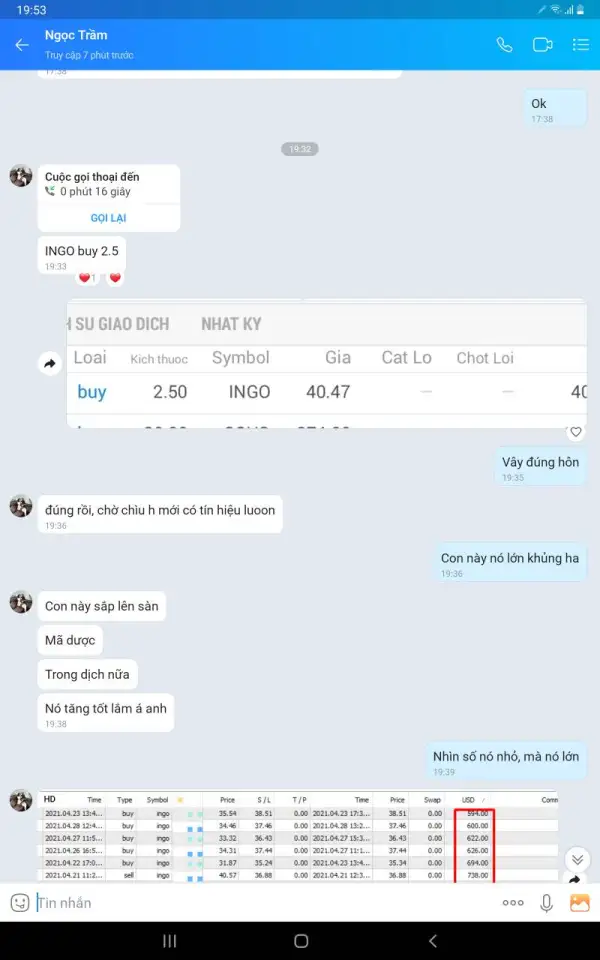Go back using the header arrow

point(22,45)
